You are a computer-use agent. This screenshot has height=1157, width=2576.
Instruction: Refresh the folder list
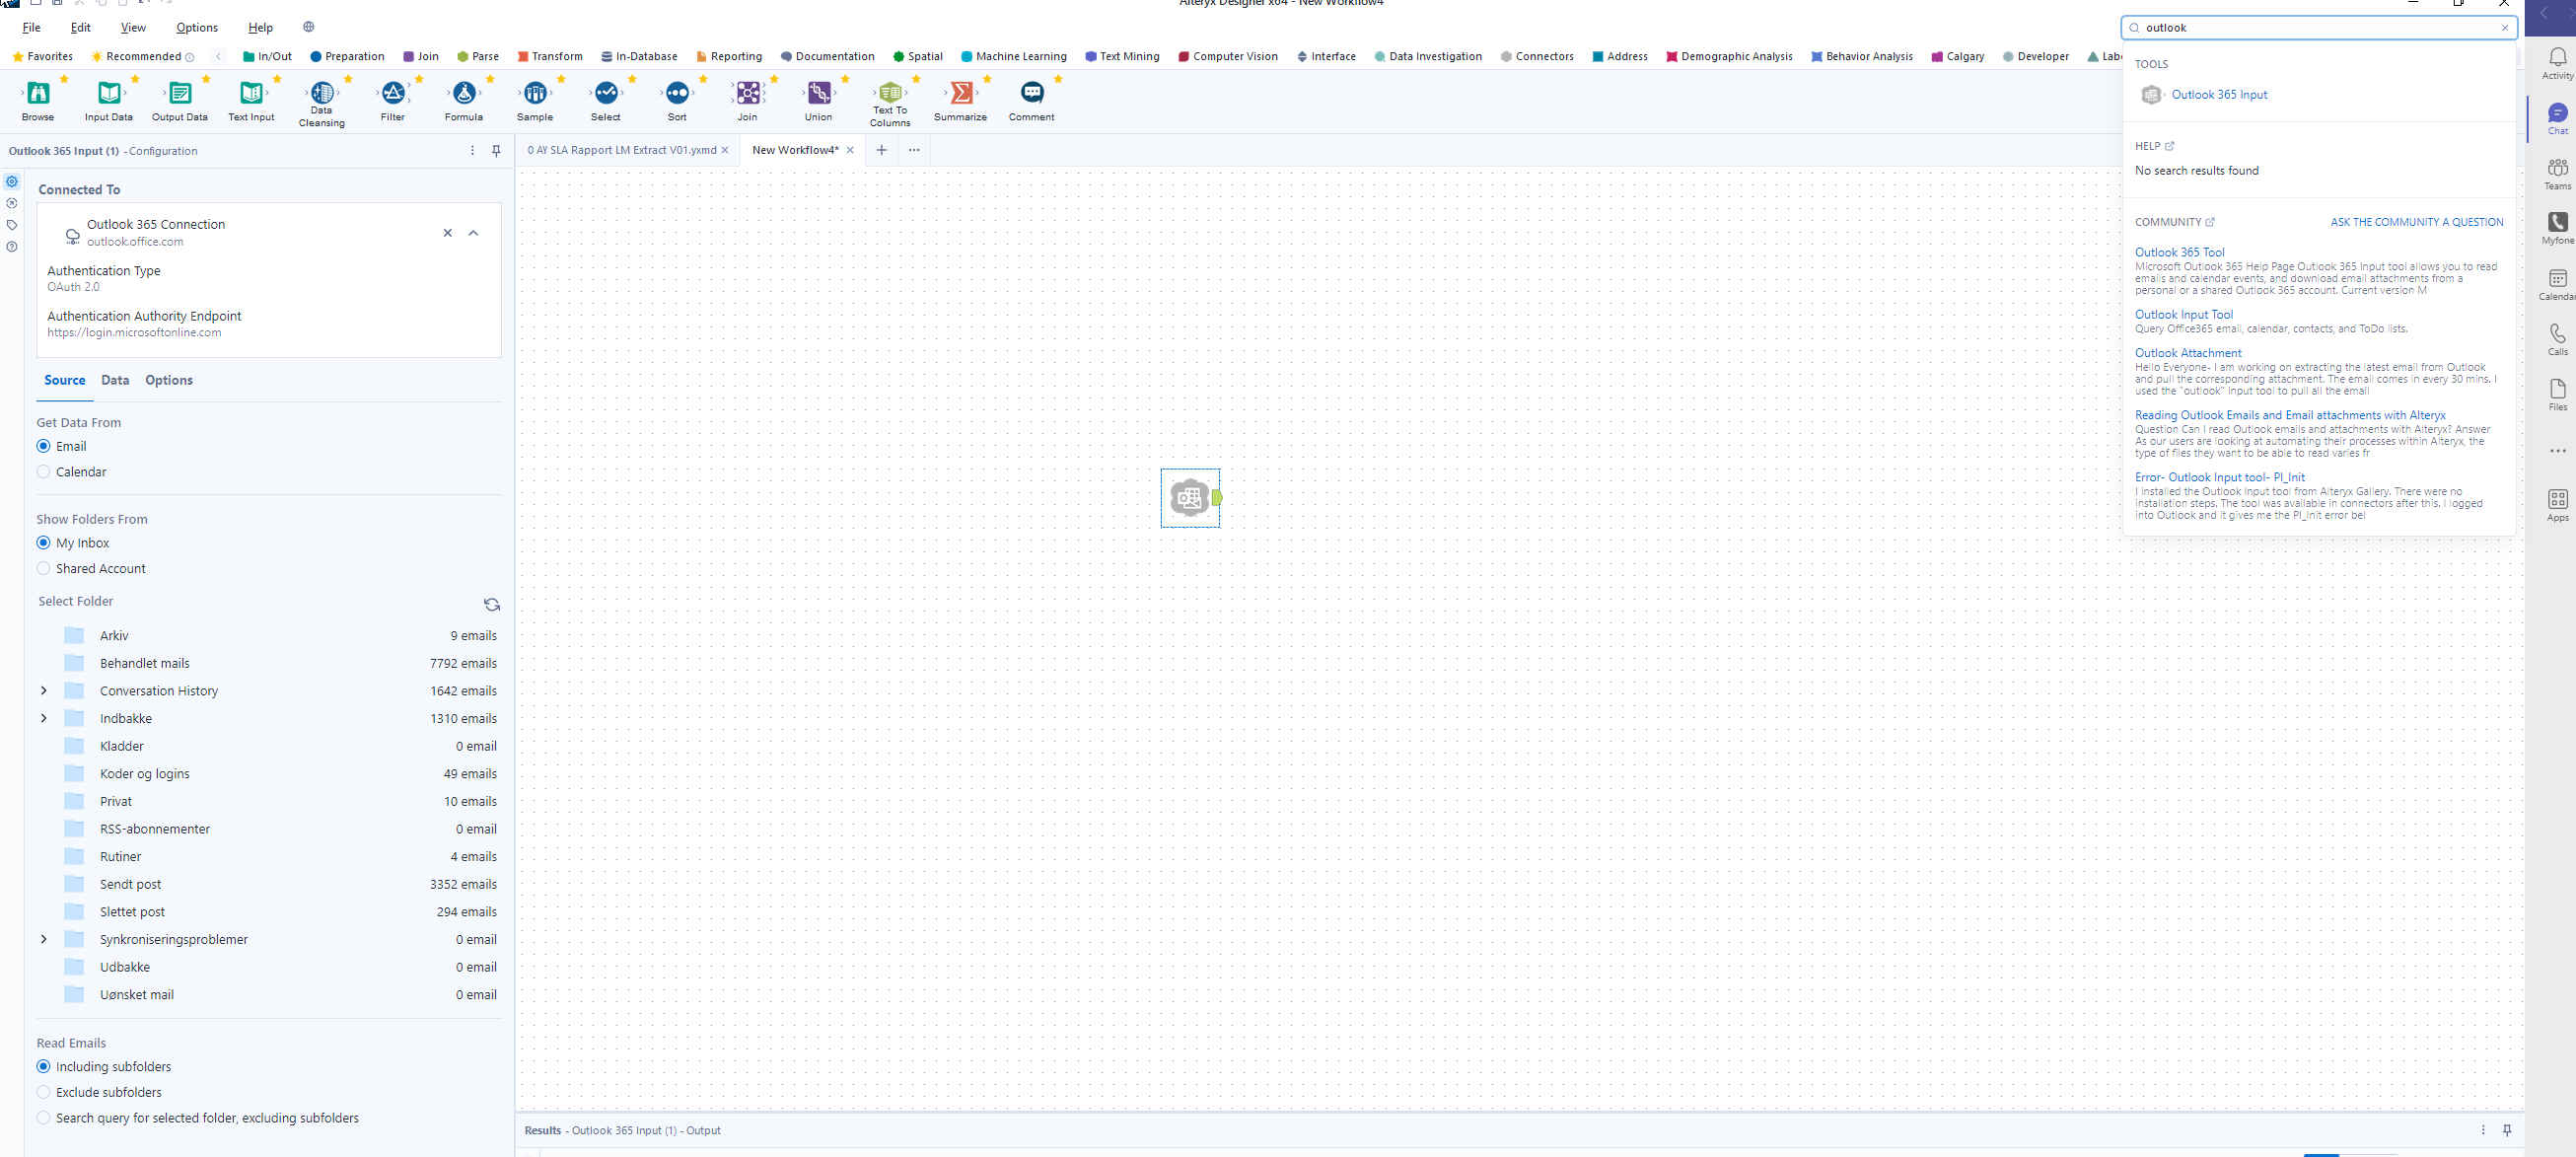click(x=491, y=604)
